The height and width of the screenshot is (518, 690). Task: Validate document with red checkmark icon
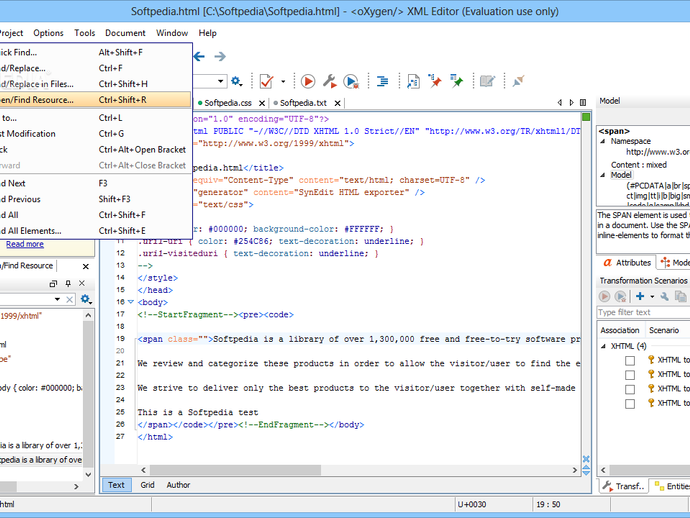click(267, 81)
